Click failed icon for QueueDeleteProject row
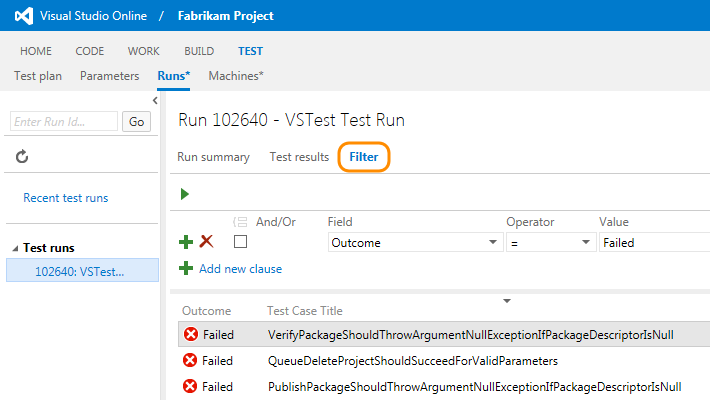Image resolution: width=710 pixels, height=400 pixels. [190, 361]
